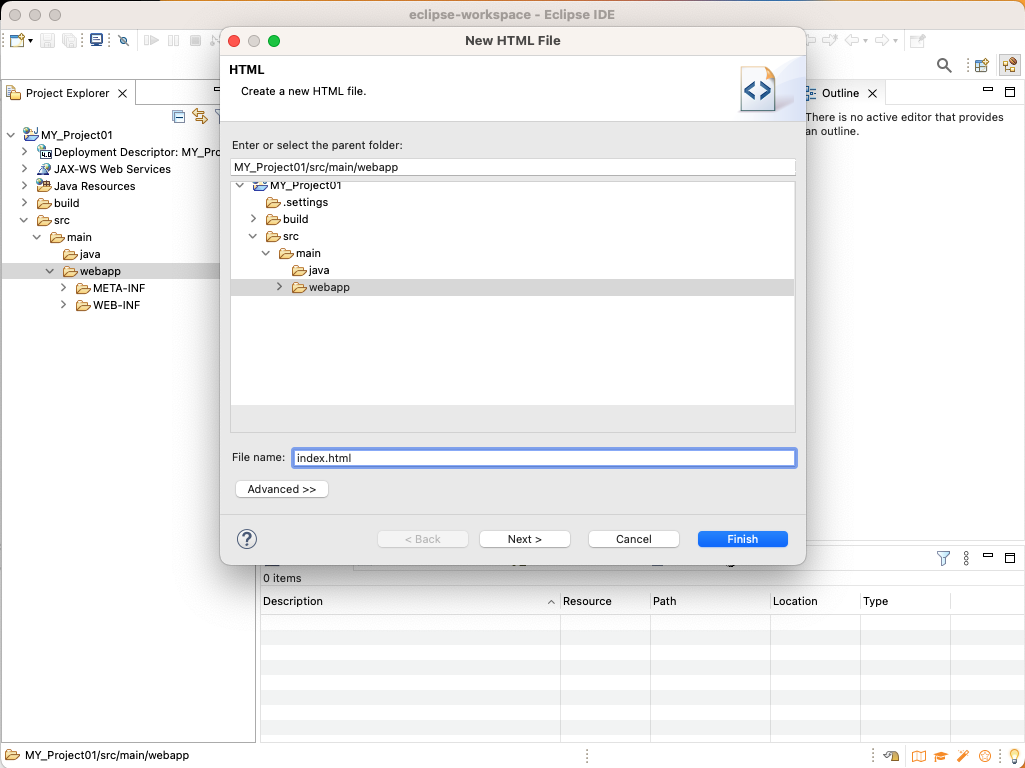Select build folder in Project Explorer
The width and height of the screenshot is (1025, 768).
tap(66, 203)
